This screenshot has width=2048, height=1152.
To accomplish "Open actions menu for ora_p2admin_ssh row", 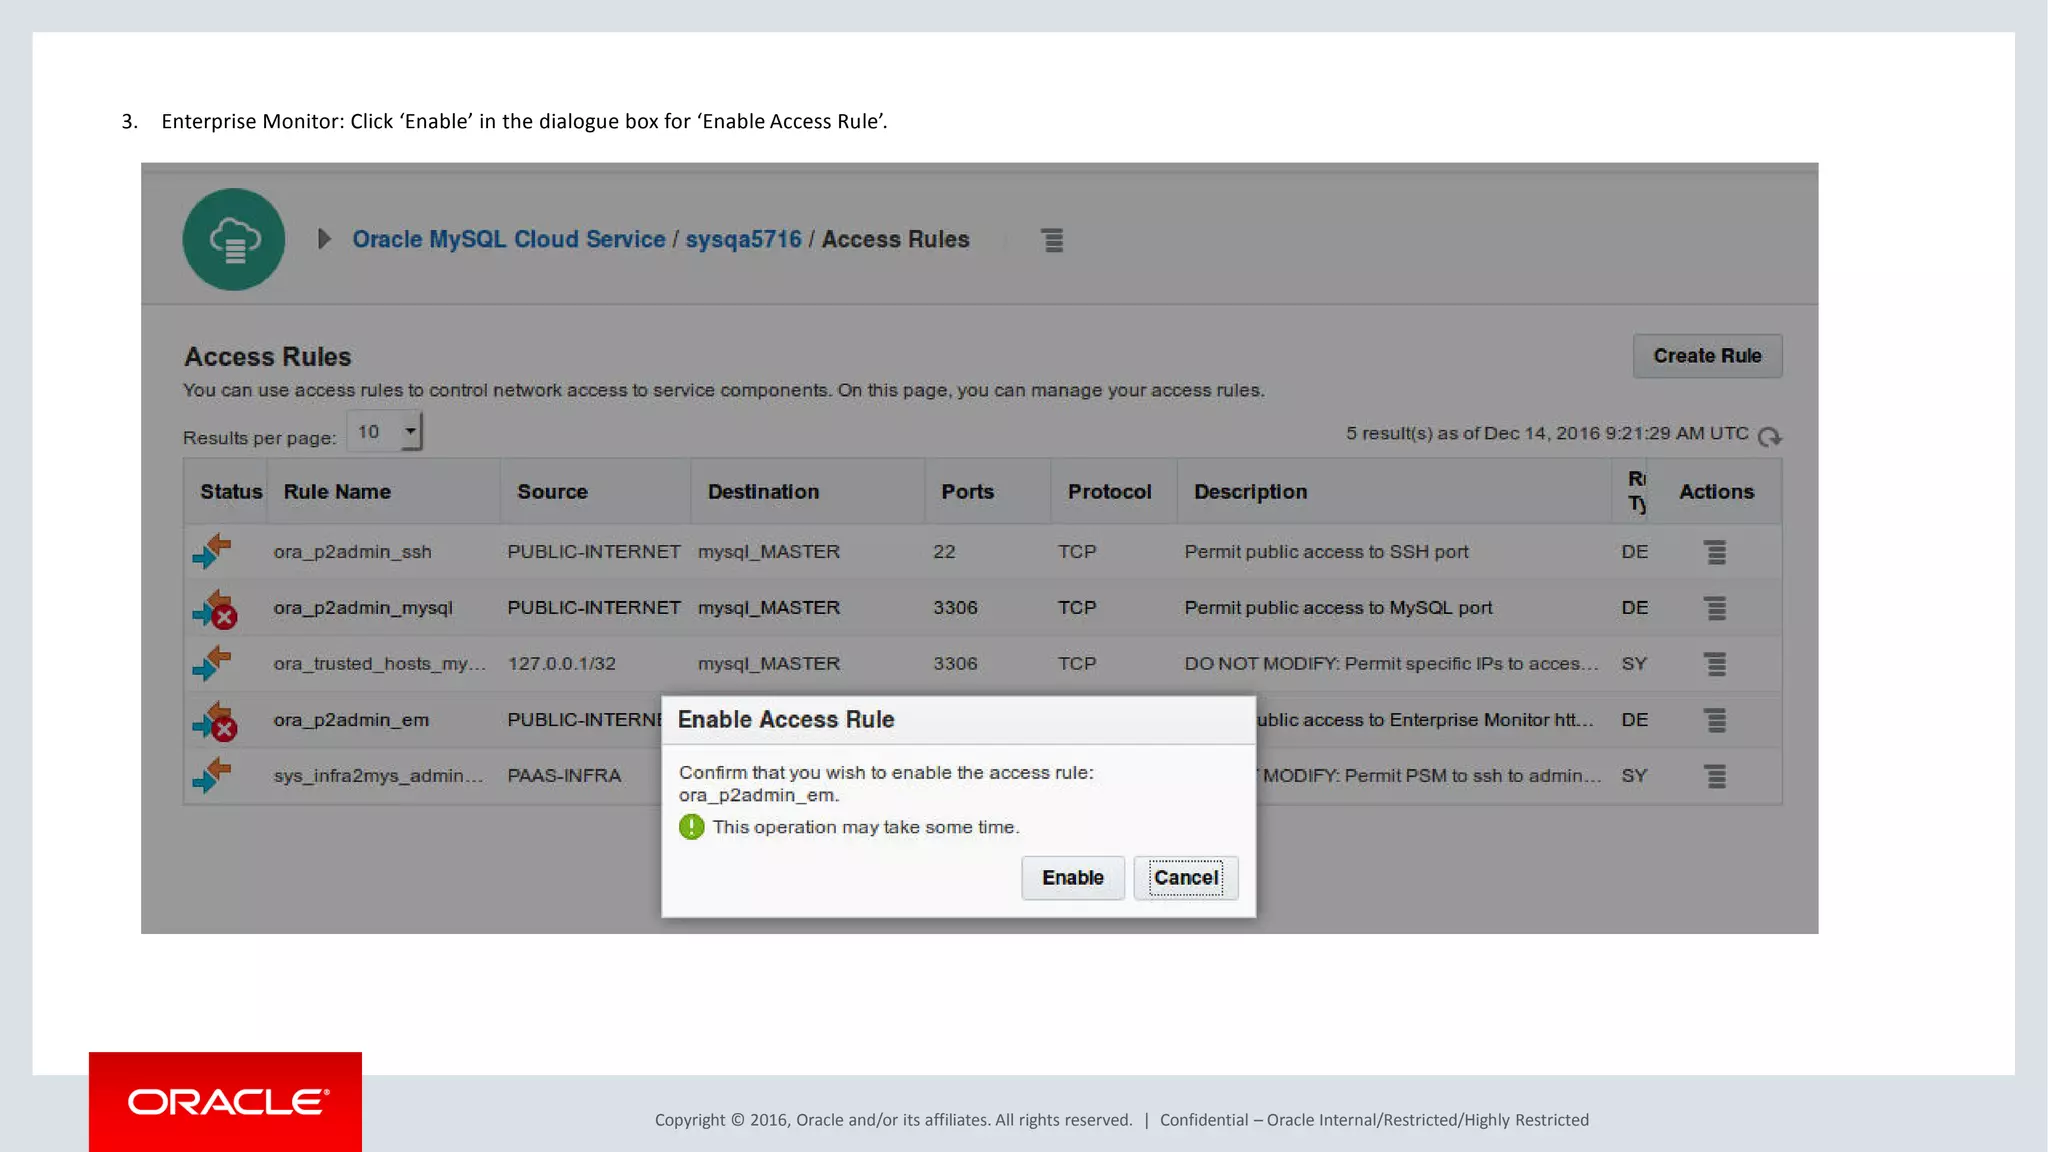I will coord(1715,552).
